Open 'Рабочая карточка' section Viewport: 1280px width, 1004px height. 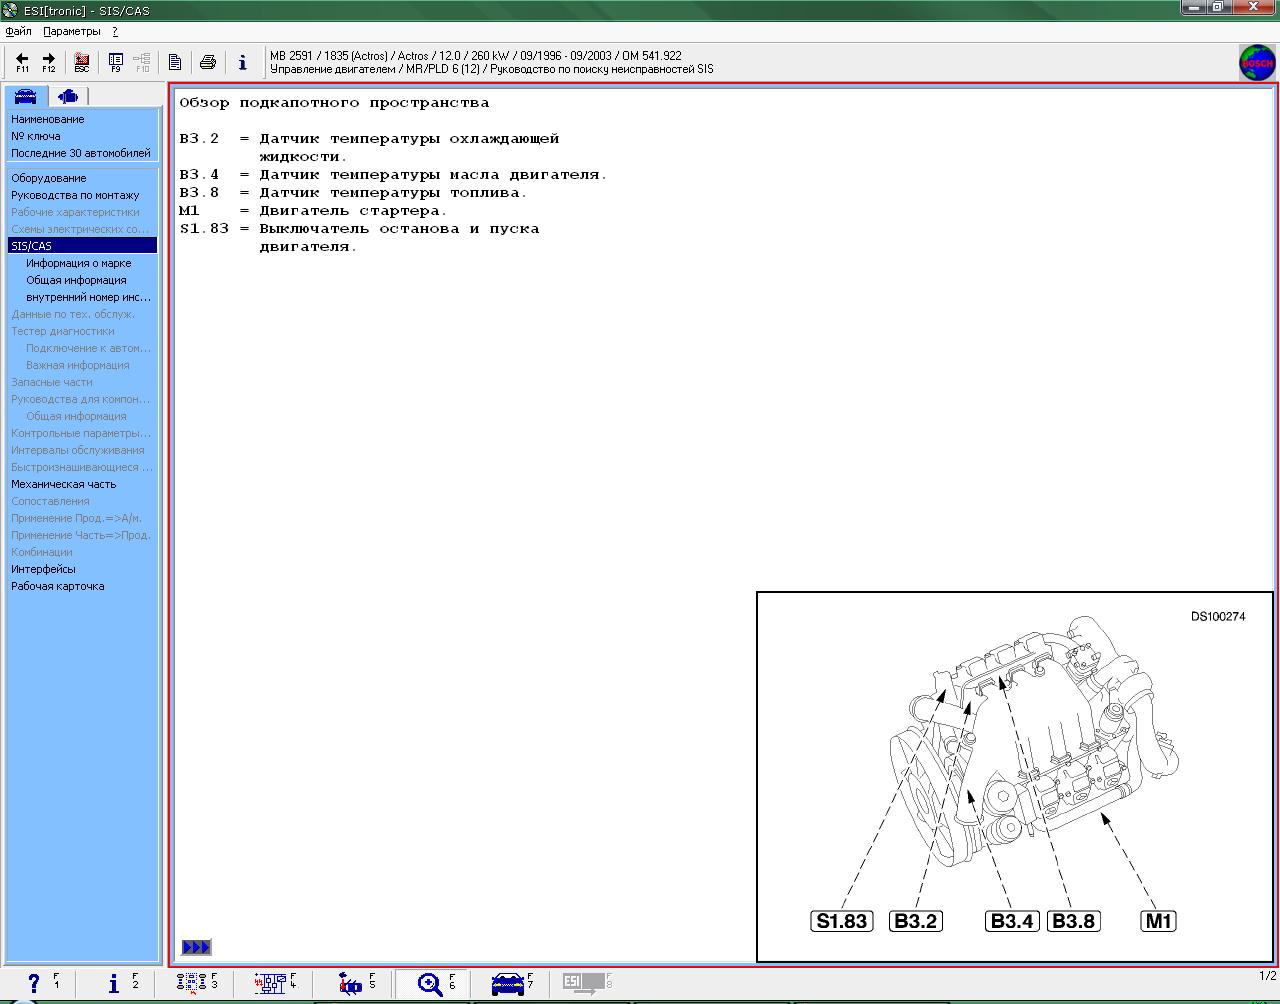58,586
